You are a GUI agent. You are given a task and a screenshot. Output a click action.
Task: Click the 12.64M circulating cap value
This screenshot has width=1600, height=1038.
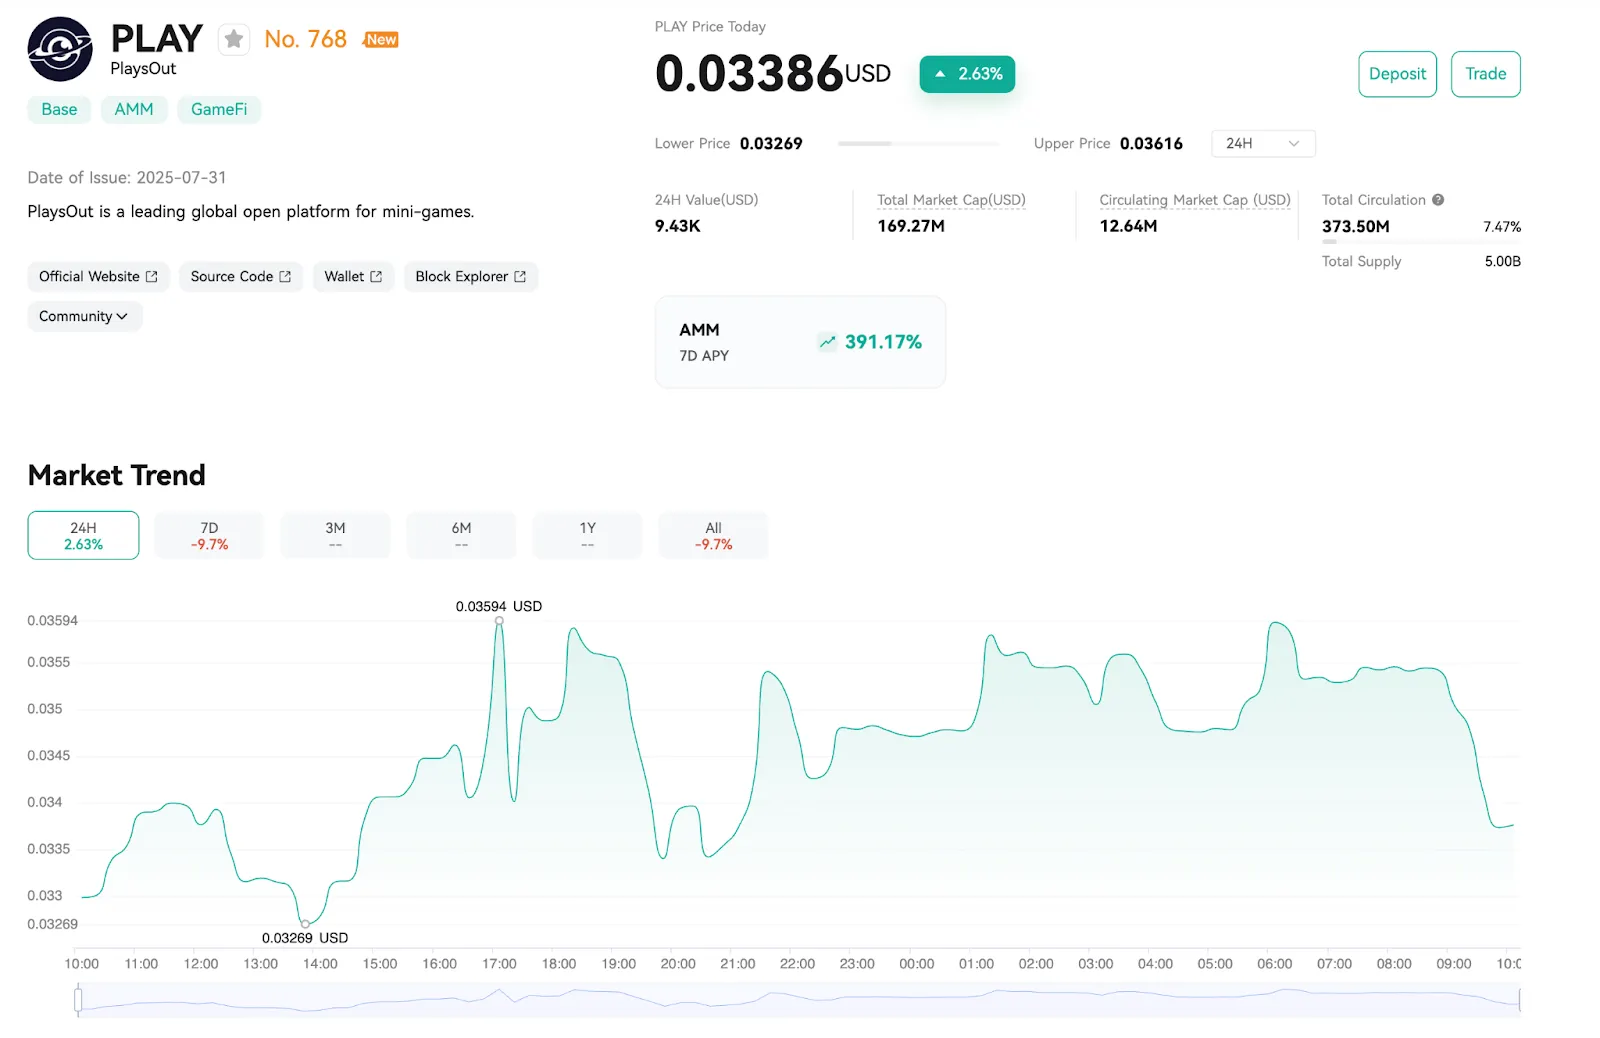(x=1129, y=226)
